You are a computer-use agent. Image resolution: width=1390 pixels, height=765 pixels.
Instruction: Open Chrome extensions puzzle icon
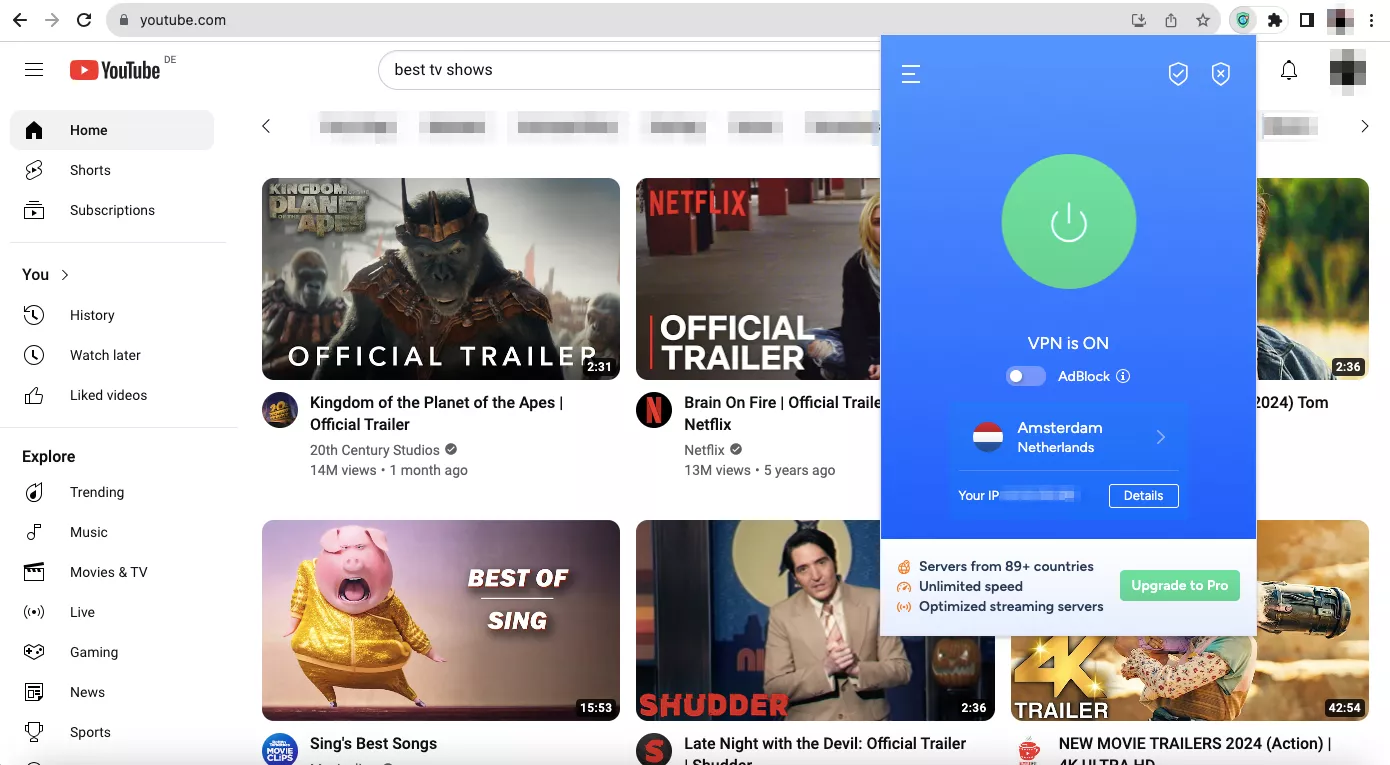pyautogui.click(x=1274, y=20)
